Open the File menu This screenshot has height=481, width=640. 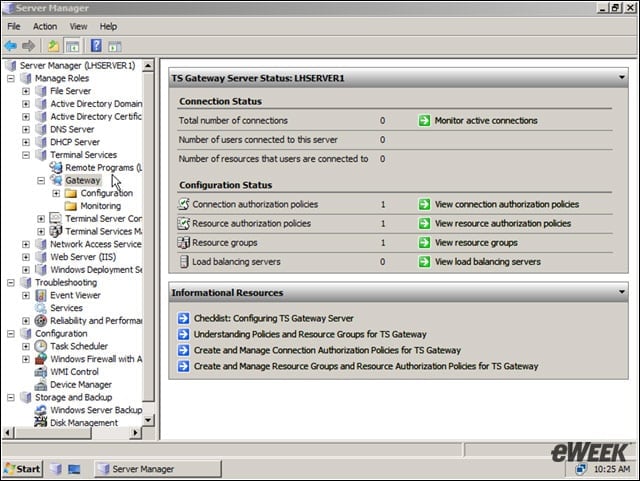13,27
